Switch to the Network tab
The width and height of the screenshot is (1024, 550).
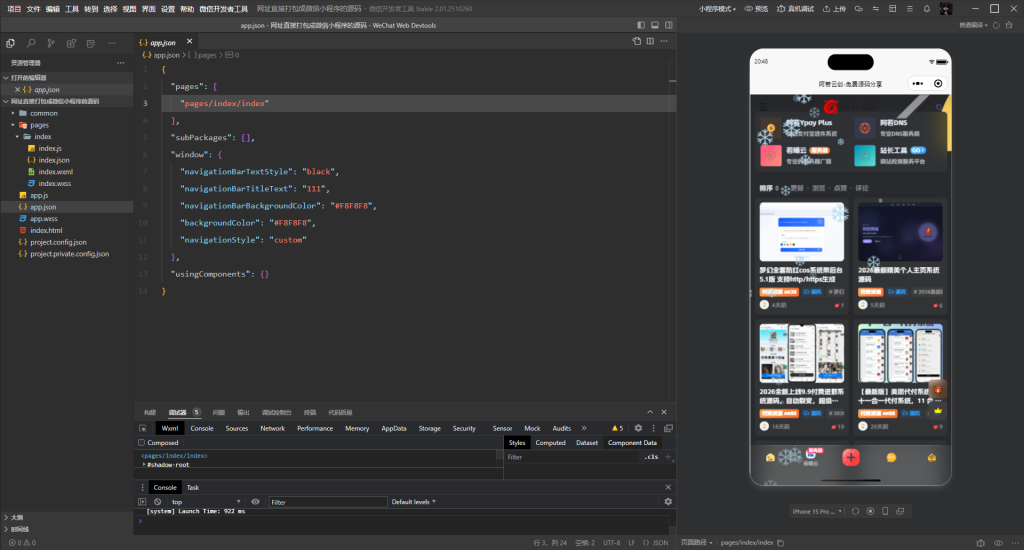[x=272, y=428]
